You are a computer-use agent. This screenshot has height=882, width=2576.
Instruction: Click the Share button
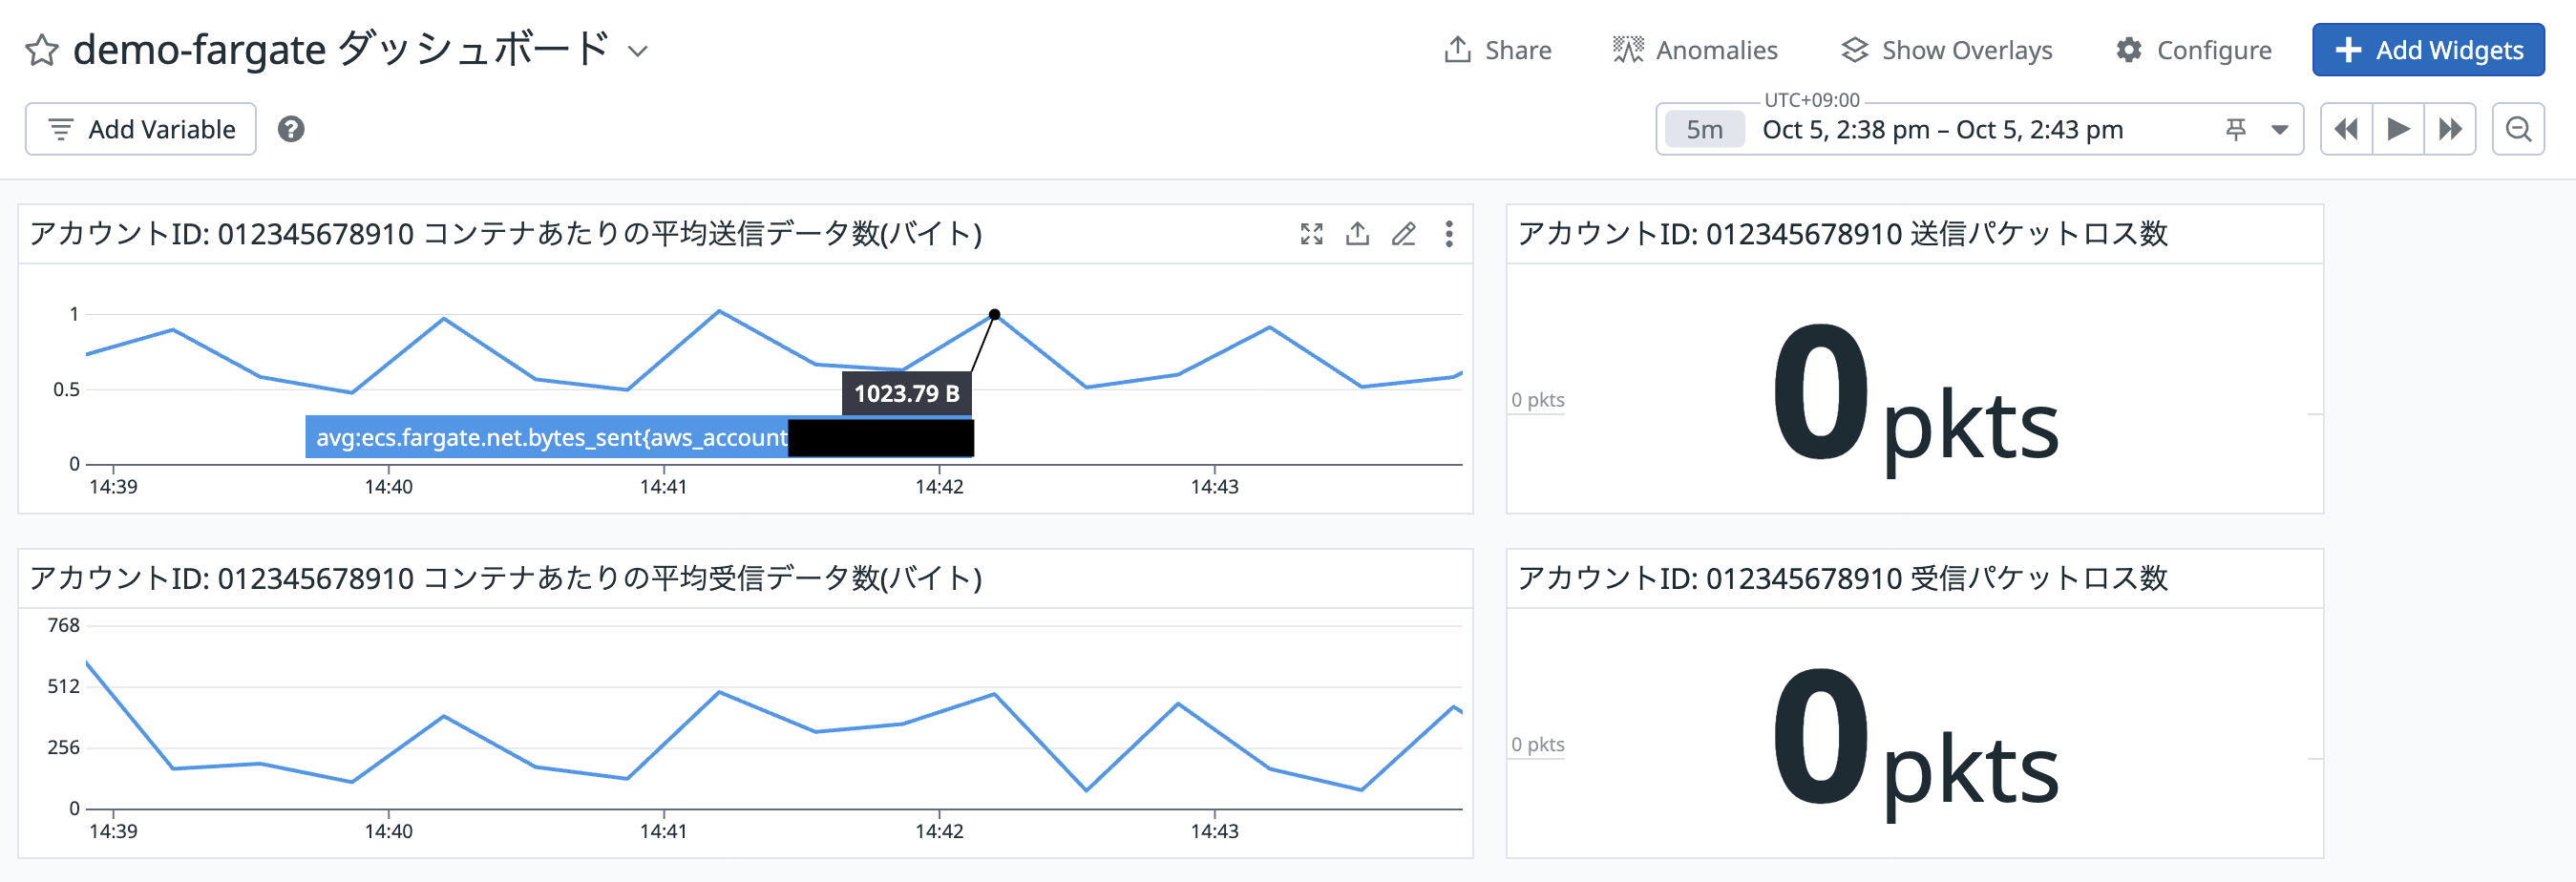point(1497,50)
